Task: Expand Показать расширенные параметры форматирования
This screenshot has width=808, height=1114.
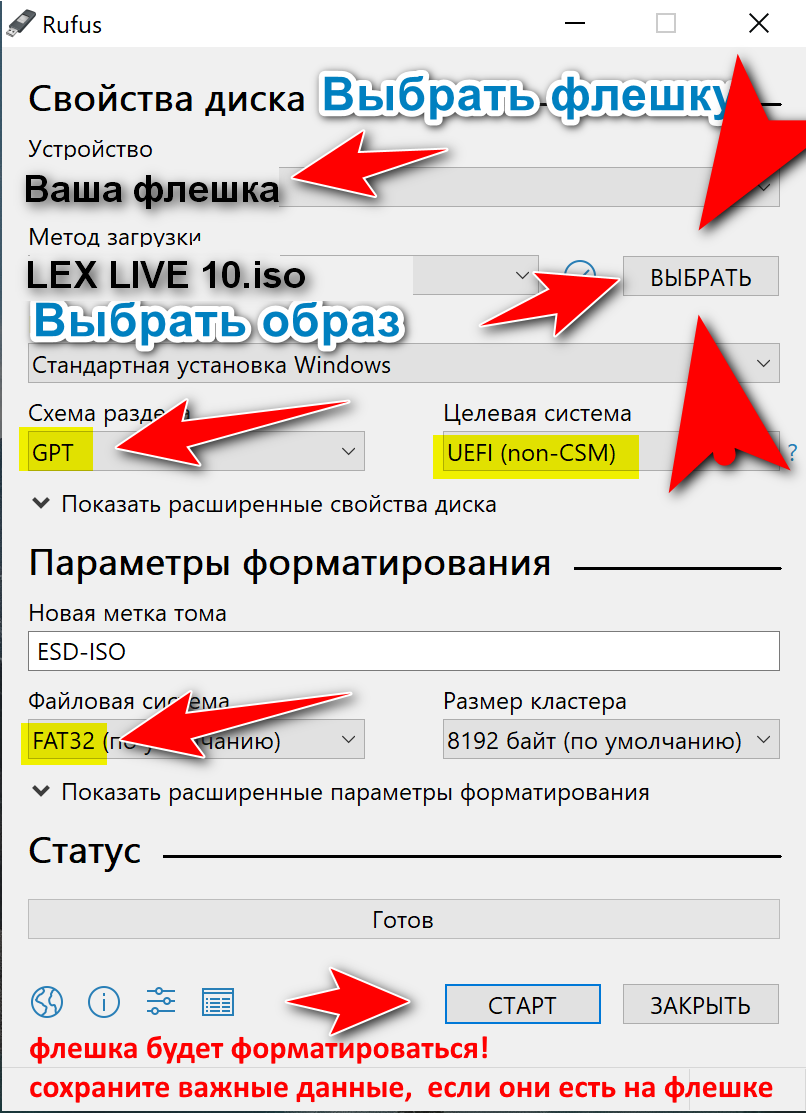Action: click(x=341, y=792)
